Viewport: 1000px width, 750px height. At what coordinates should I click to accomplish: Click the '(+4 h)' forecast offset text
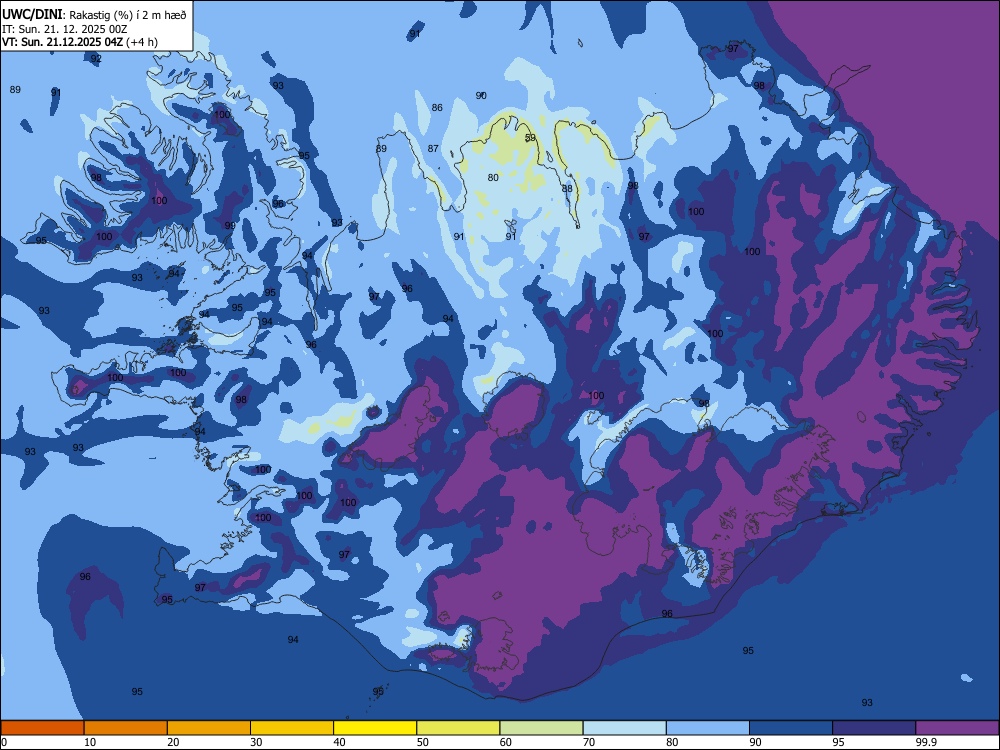[142, 42]
